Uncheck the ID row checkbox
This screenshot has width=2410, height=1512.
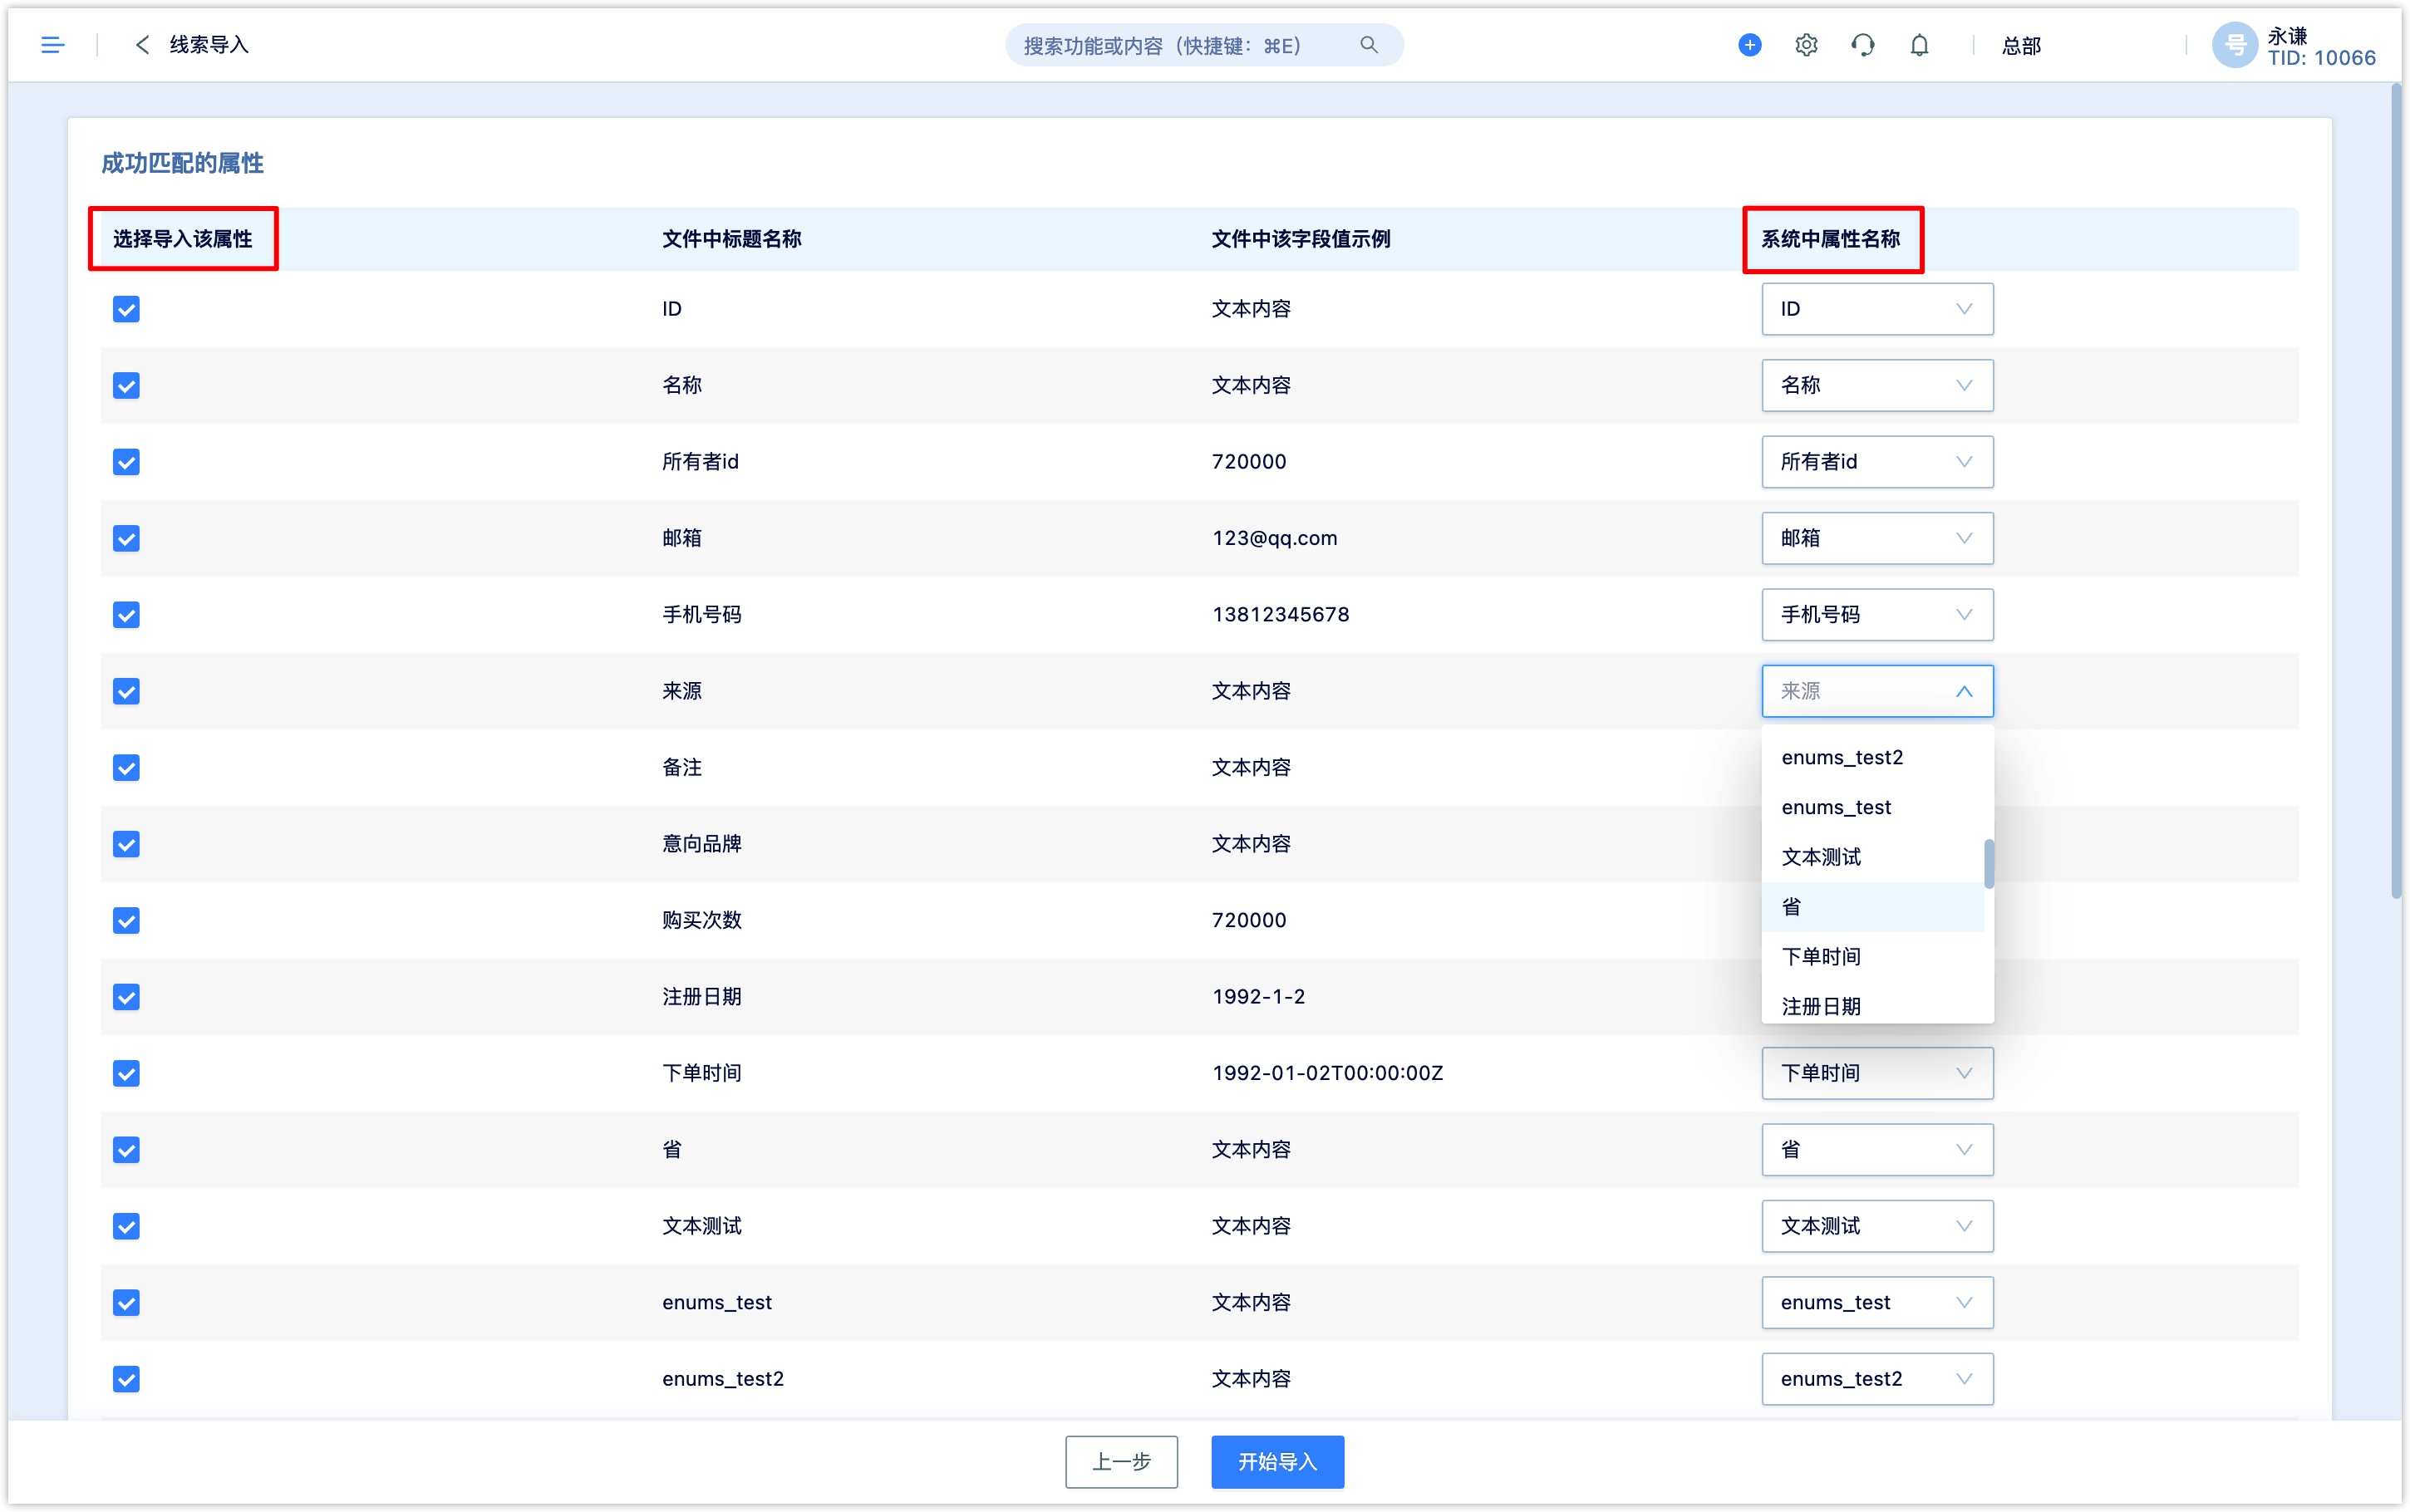tap(126, 309)
